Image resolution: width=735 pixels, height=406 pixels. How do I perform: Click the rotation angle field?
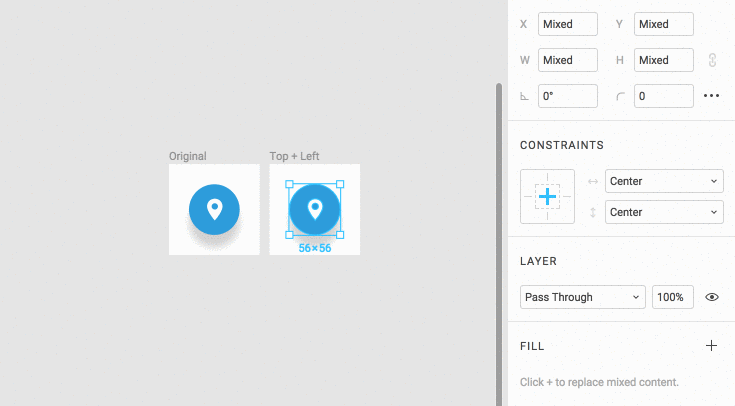coord(568,96)
